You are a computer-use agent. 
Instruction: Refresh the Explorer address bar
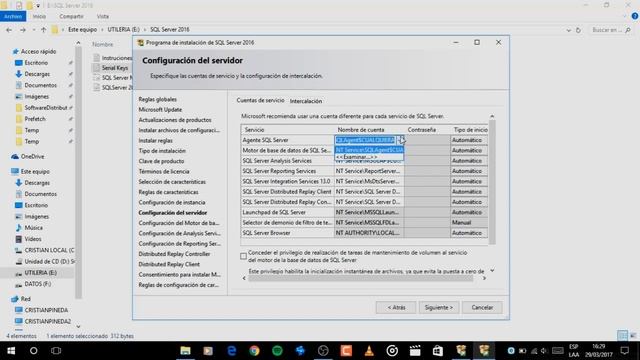coord(578,30)
